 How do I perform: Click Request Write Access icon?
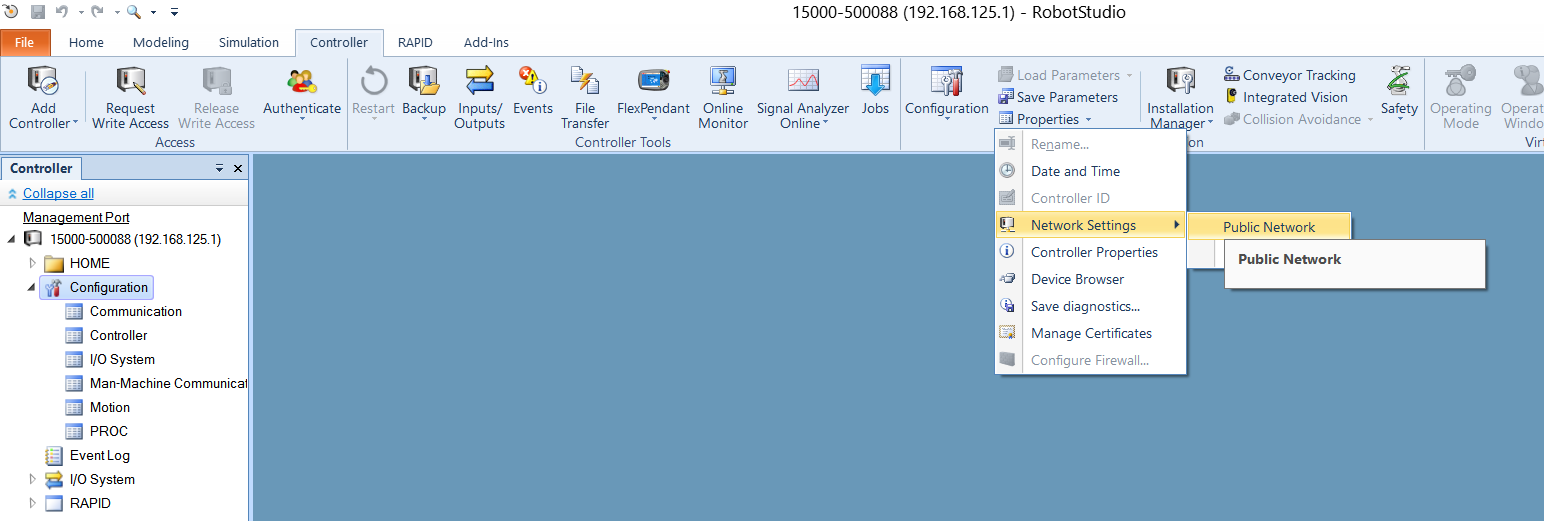pyautogui.click(x=130, y=82)
